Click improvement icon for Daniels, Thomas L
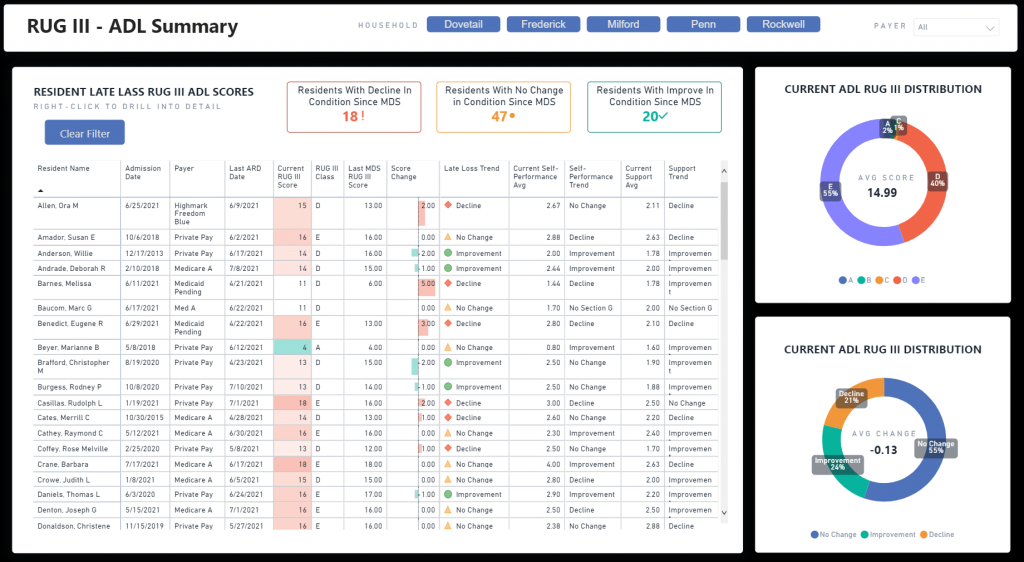1024x562 pixels. pyautogui.click(x=448, y=494)
